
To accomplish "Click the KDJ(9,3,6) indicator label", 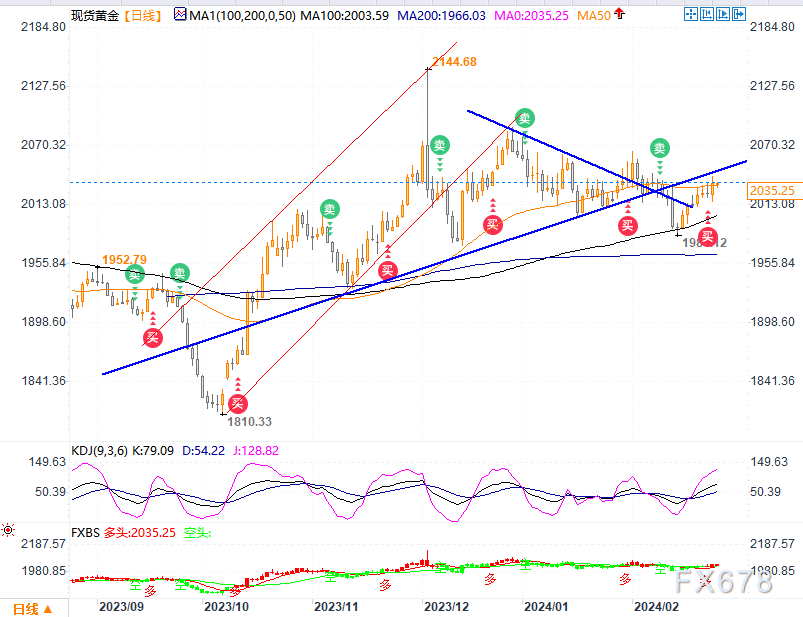I will [x=99, y=451].
